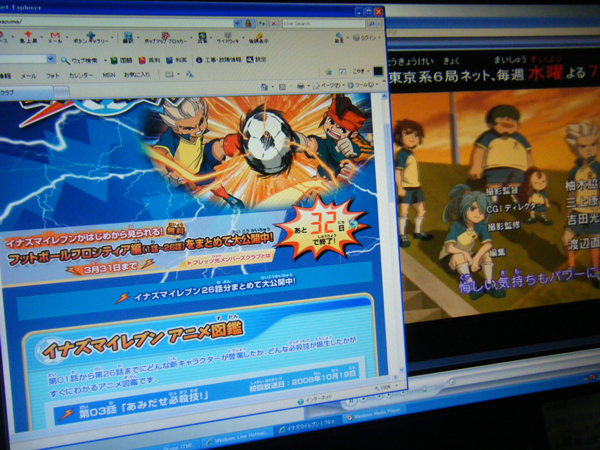Switch to Windows Media Player taskbar button
This screenshot has width=600, height=450.
click(373, 414)
